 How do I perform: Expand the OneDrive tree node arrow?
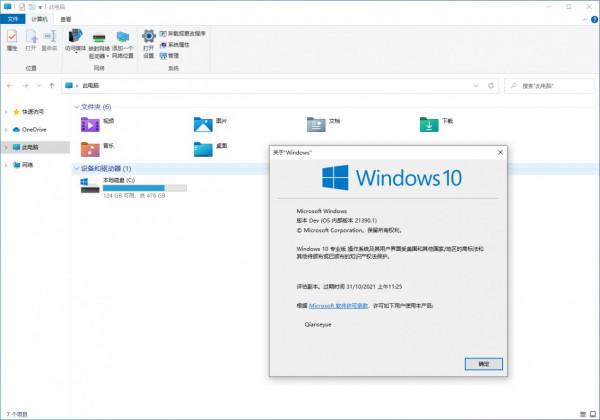[6, 130]
